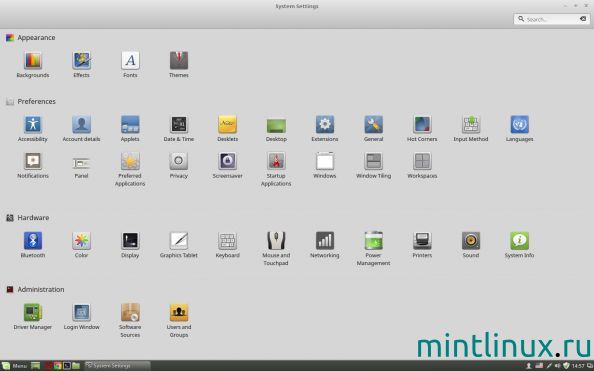The width and height of the screenshot is (594, 371).
Task: Open the volume applet in the tray
Action: (557, 366)
